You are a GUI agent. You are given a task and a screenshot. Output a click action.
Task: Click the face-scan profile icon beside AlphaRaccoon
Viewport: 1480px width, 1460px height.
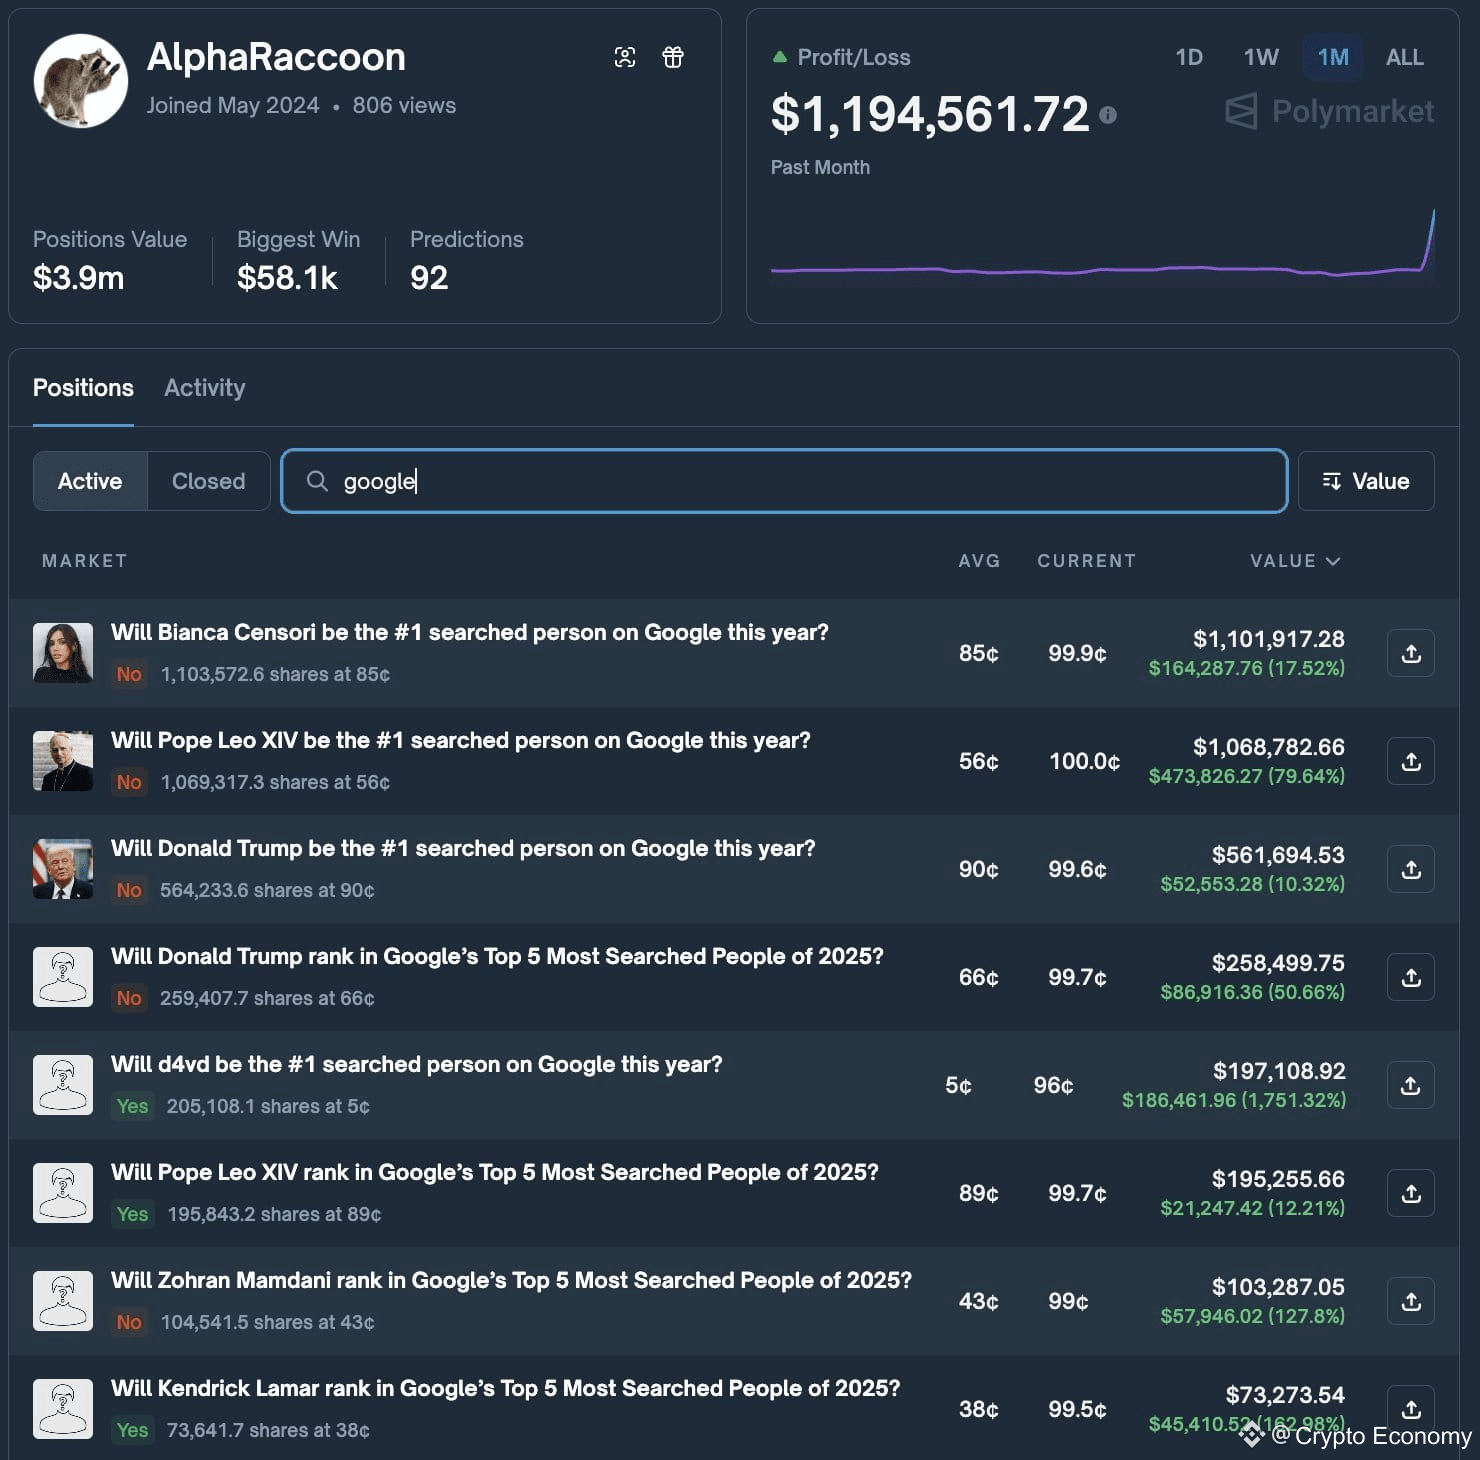click(x=625, y=57)
